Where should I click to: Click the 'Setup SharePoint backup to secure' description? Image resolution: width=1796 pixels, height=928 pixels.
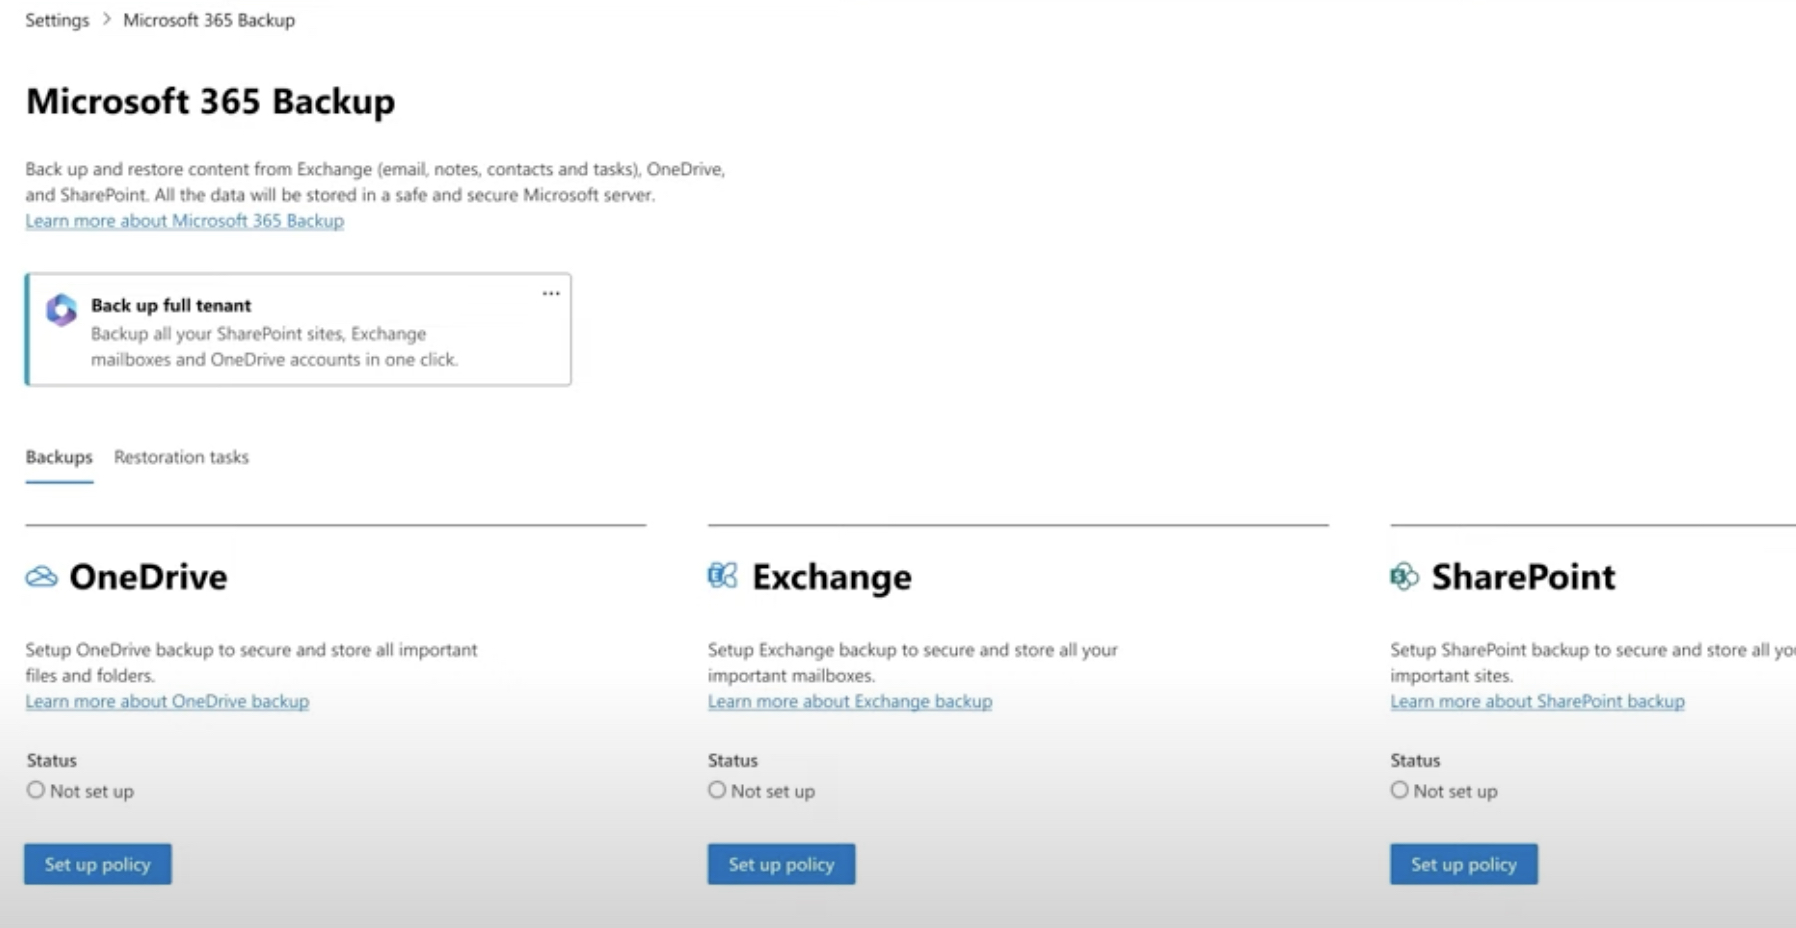point(1592,662)
